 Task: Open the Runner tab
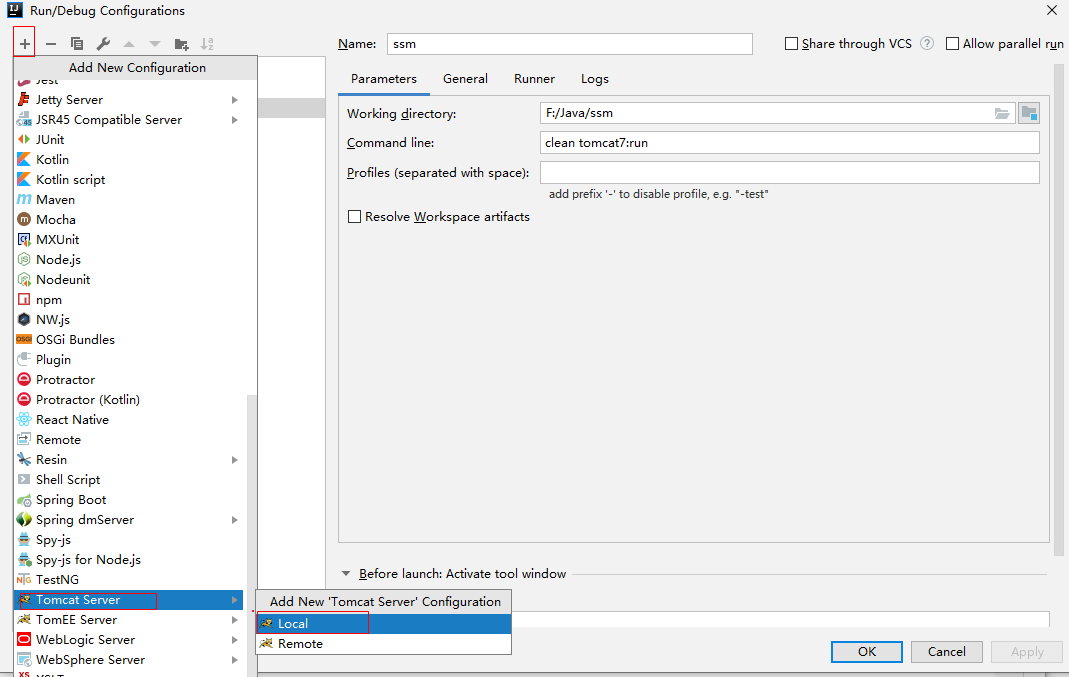click(x=534, y=79)
